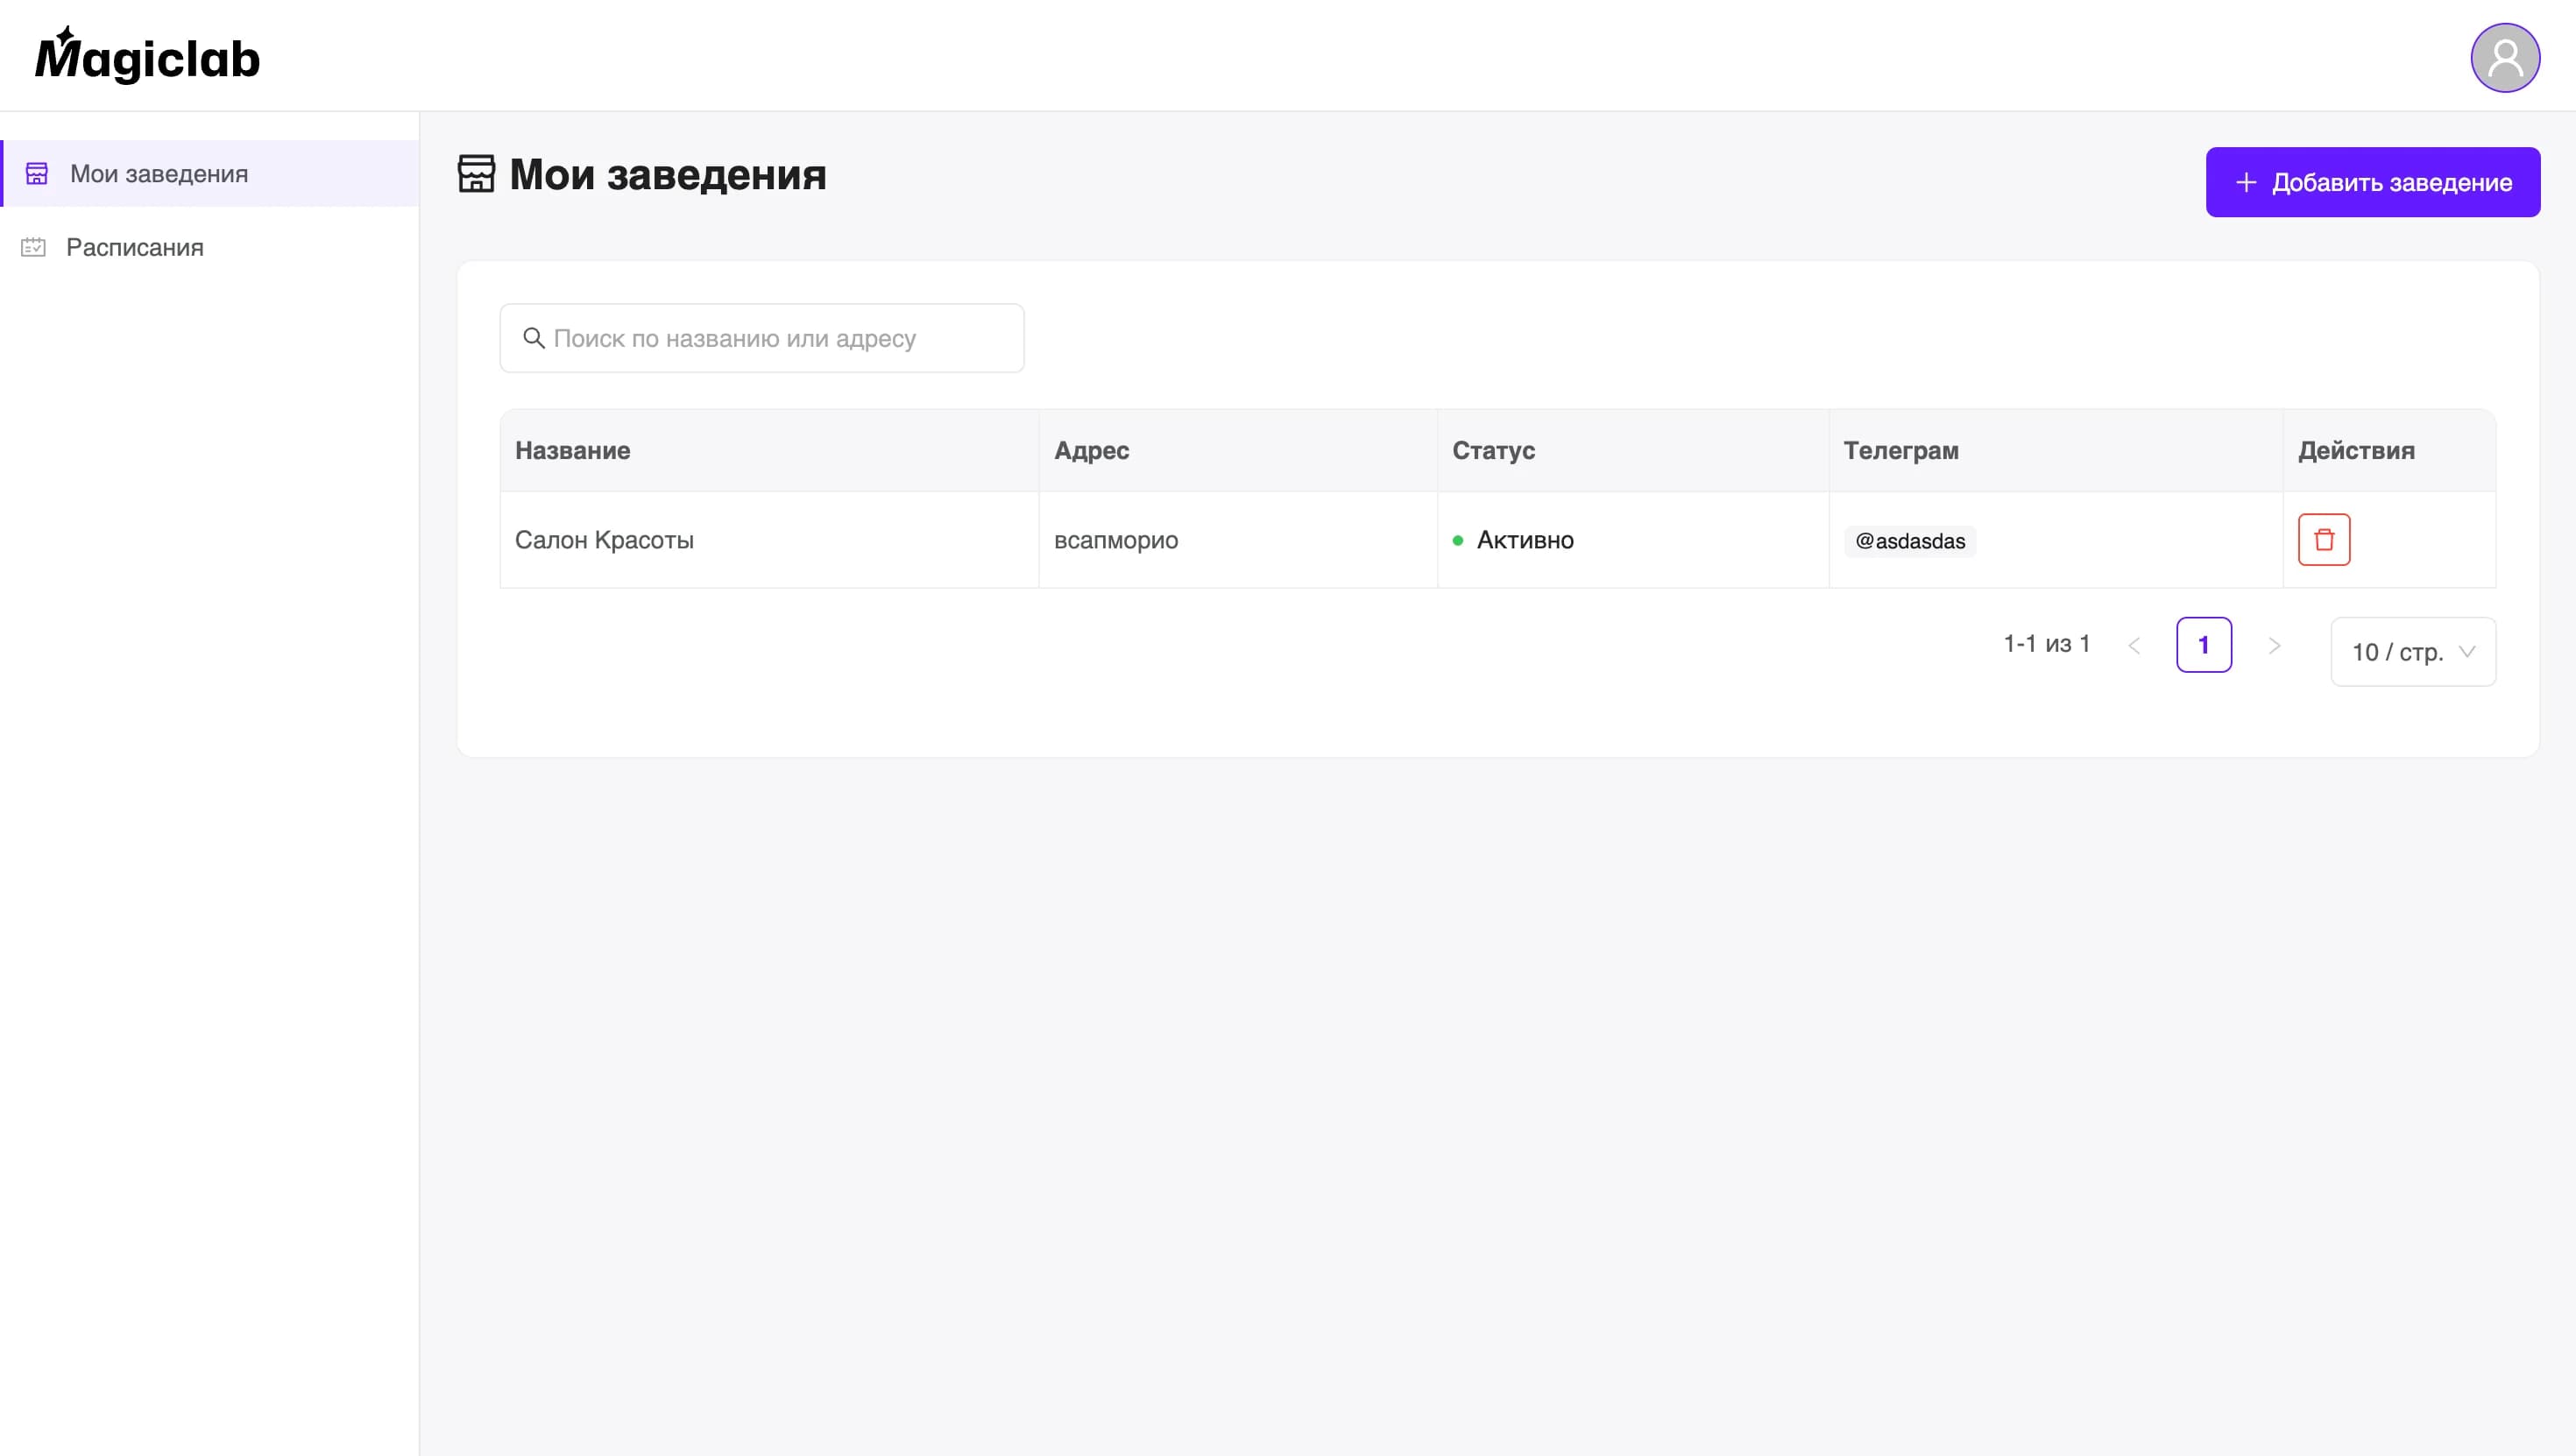Click the storefront icon in the page header

click(475, 174)
